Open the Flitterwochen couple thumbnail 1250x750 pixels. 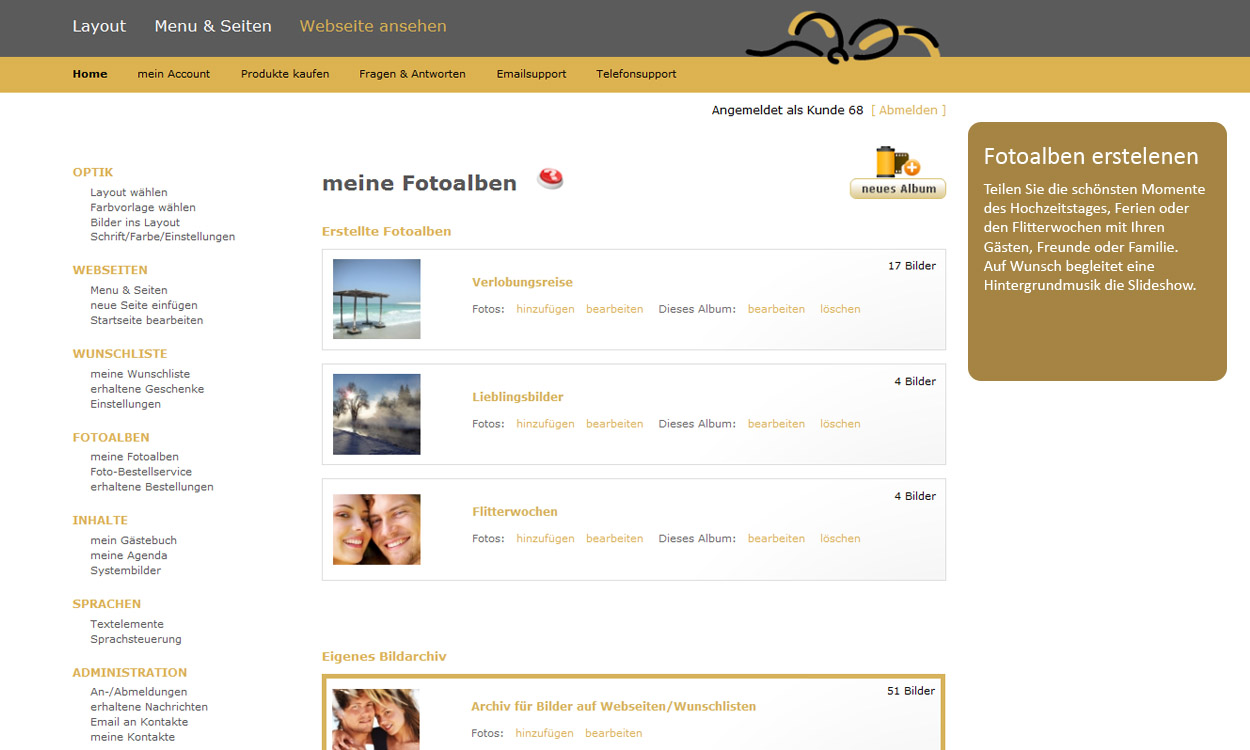coord(376,529)
